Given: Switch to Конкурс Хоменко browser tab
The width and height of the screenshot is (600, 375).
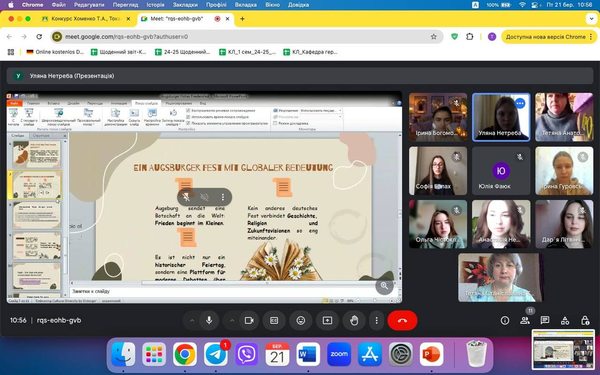Looking at the screenshot, I should pos(86,18).
